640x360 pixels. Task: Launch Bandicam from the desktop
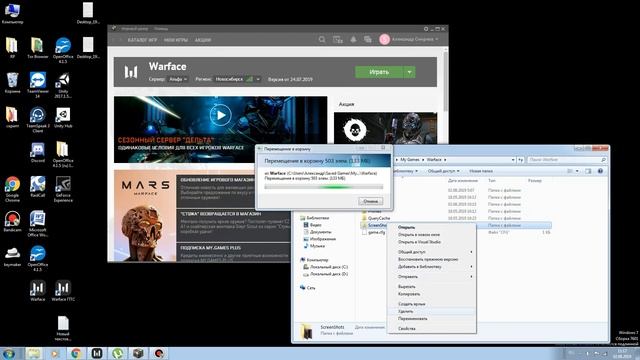click(x=12, y=222)
